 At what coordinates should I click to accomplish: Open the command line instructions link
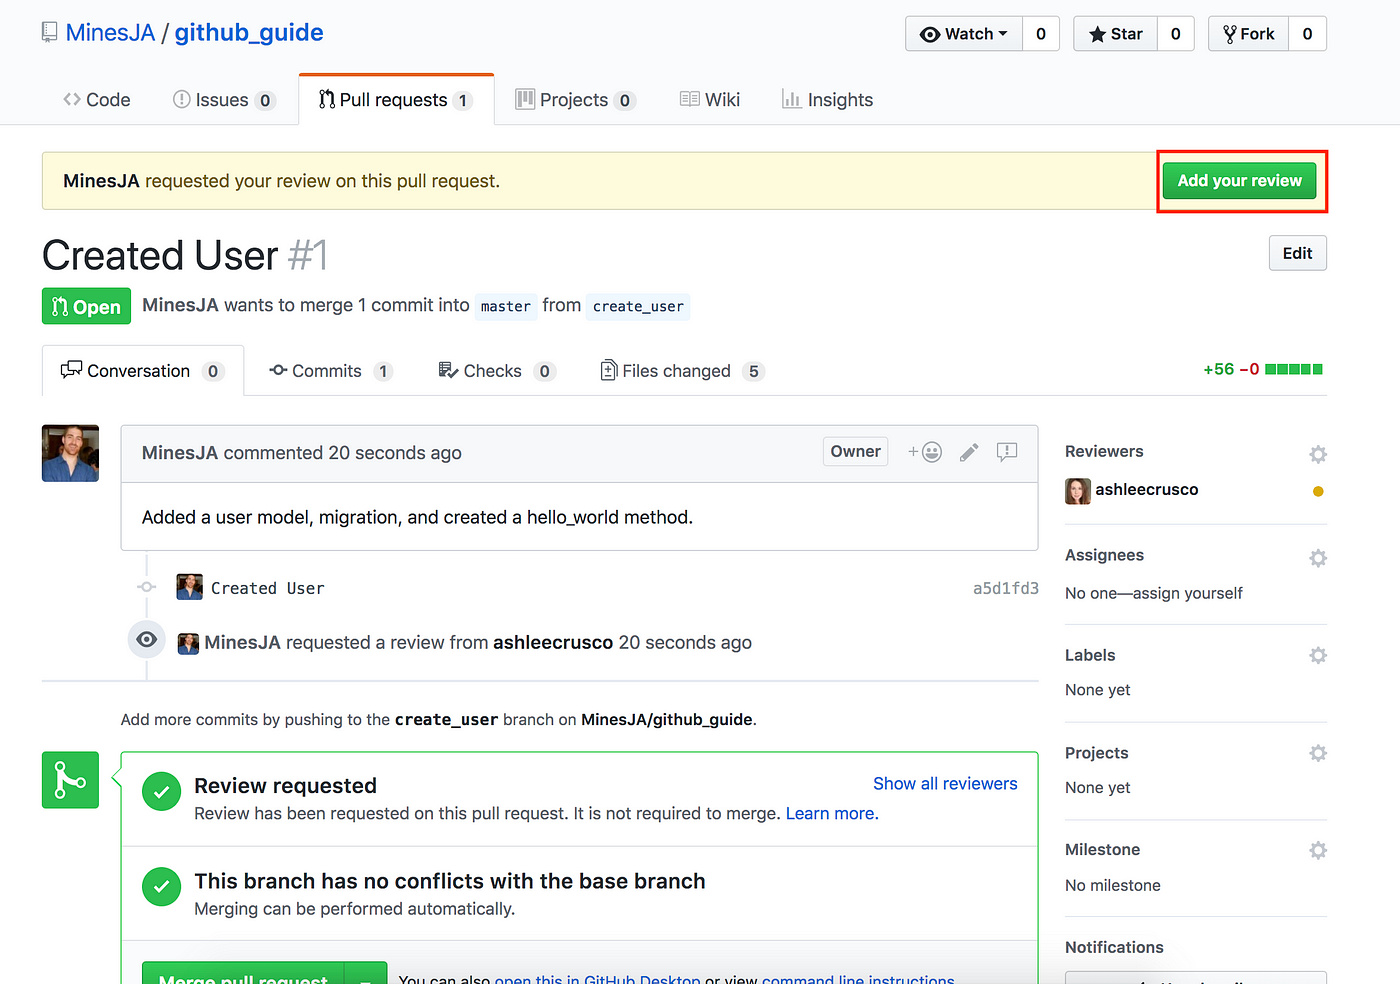(858, 979)
